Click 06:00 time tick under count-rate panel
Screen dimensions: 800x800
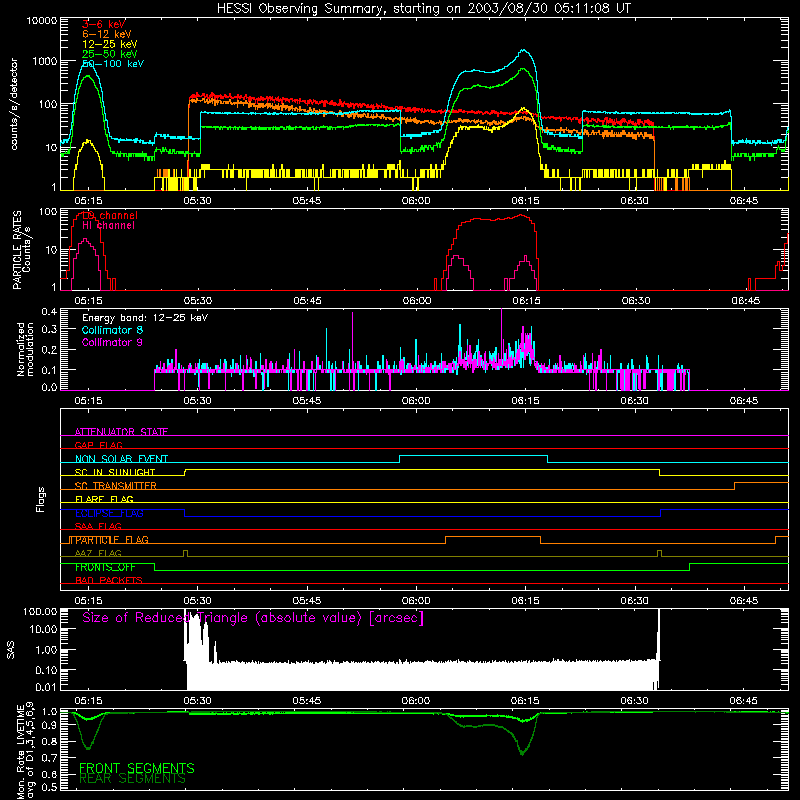(x=416, y=201)
